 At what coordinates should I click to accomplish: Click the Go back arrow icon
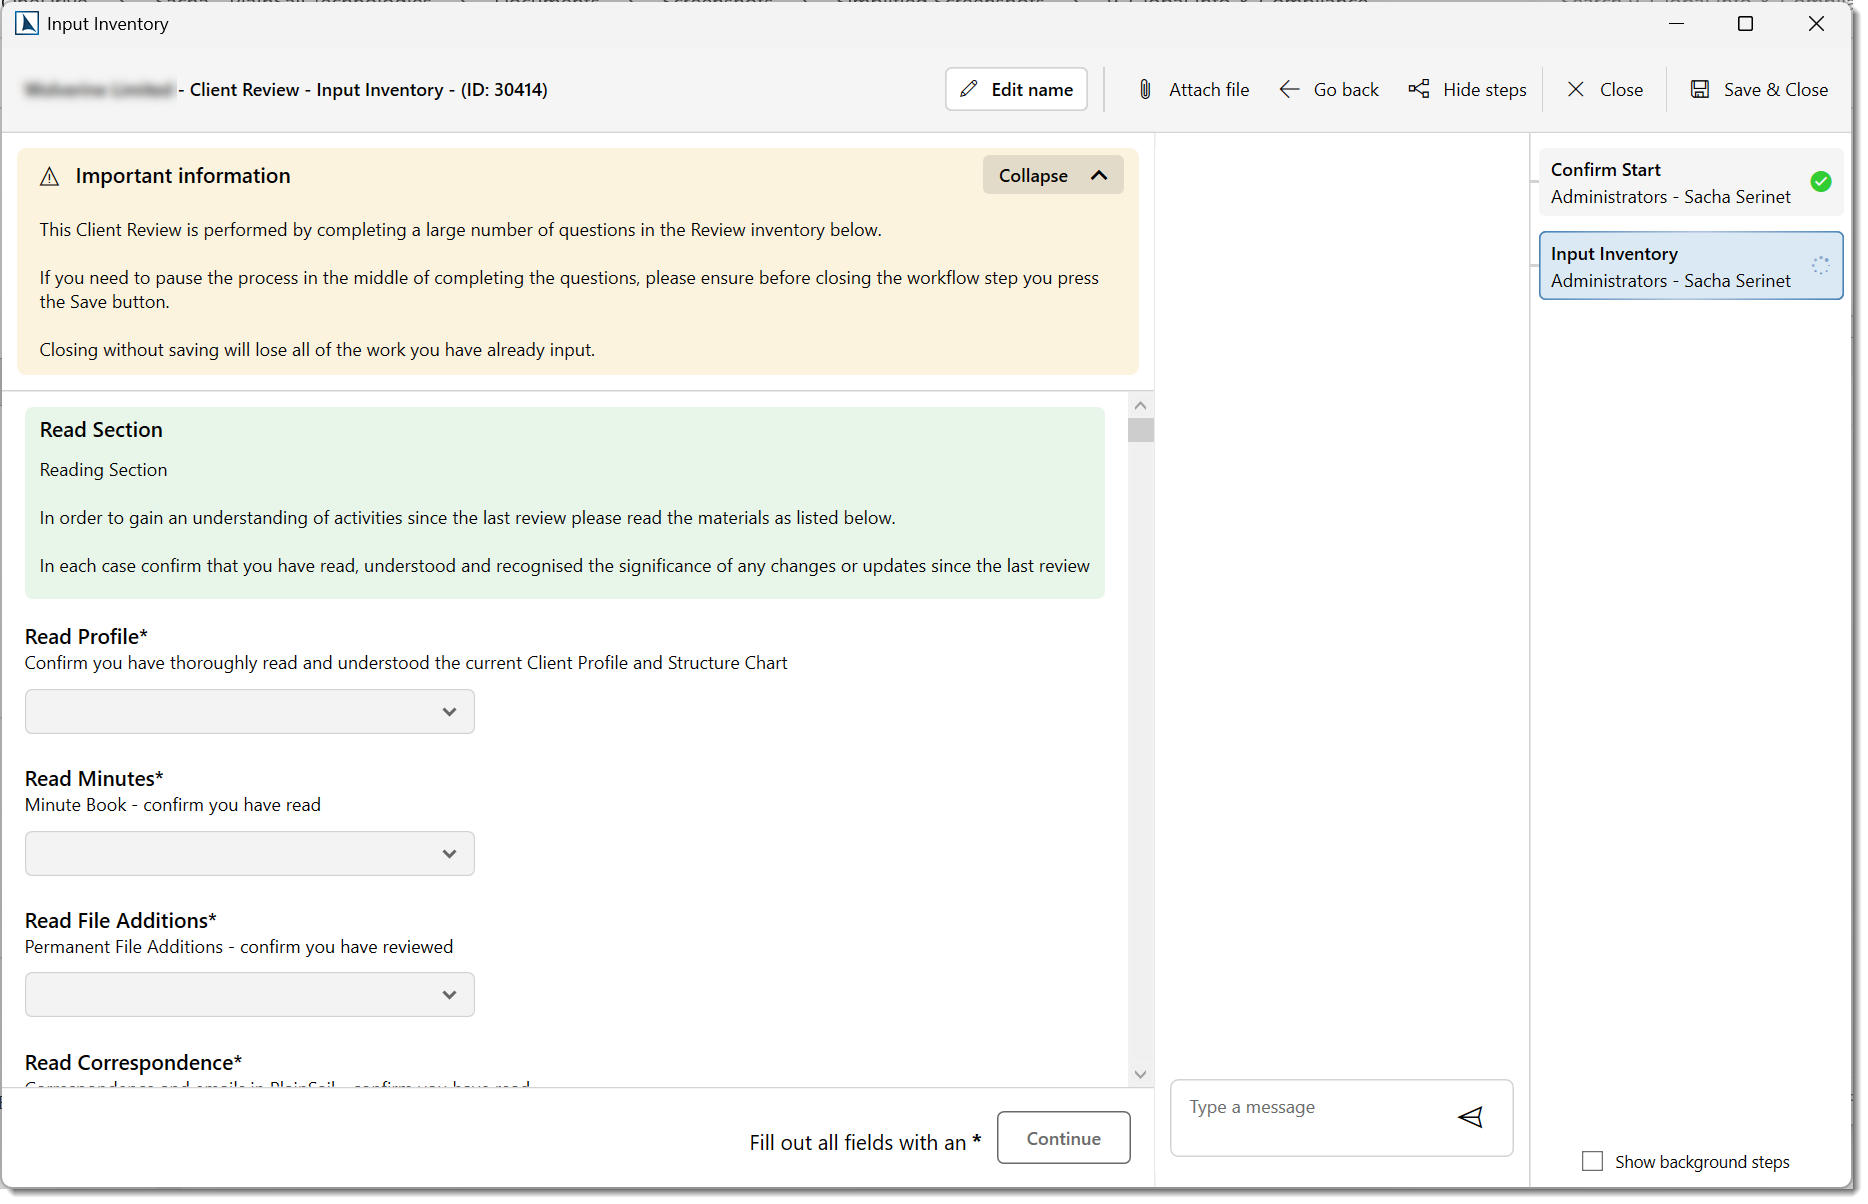click(x=1290, y=89)
